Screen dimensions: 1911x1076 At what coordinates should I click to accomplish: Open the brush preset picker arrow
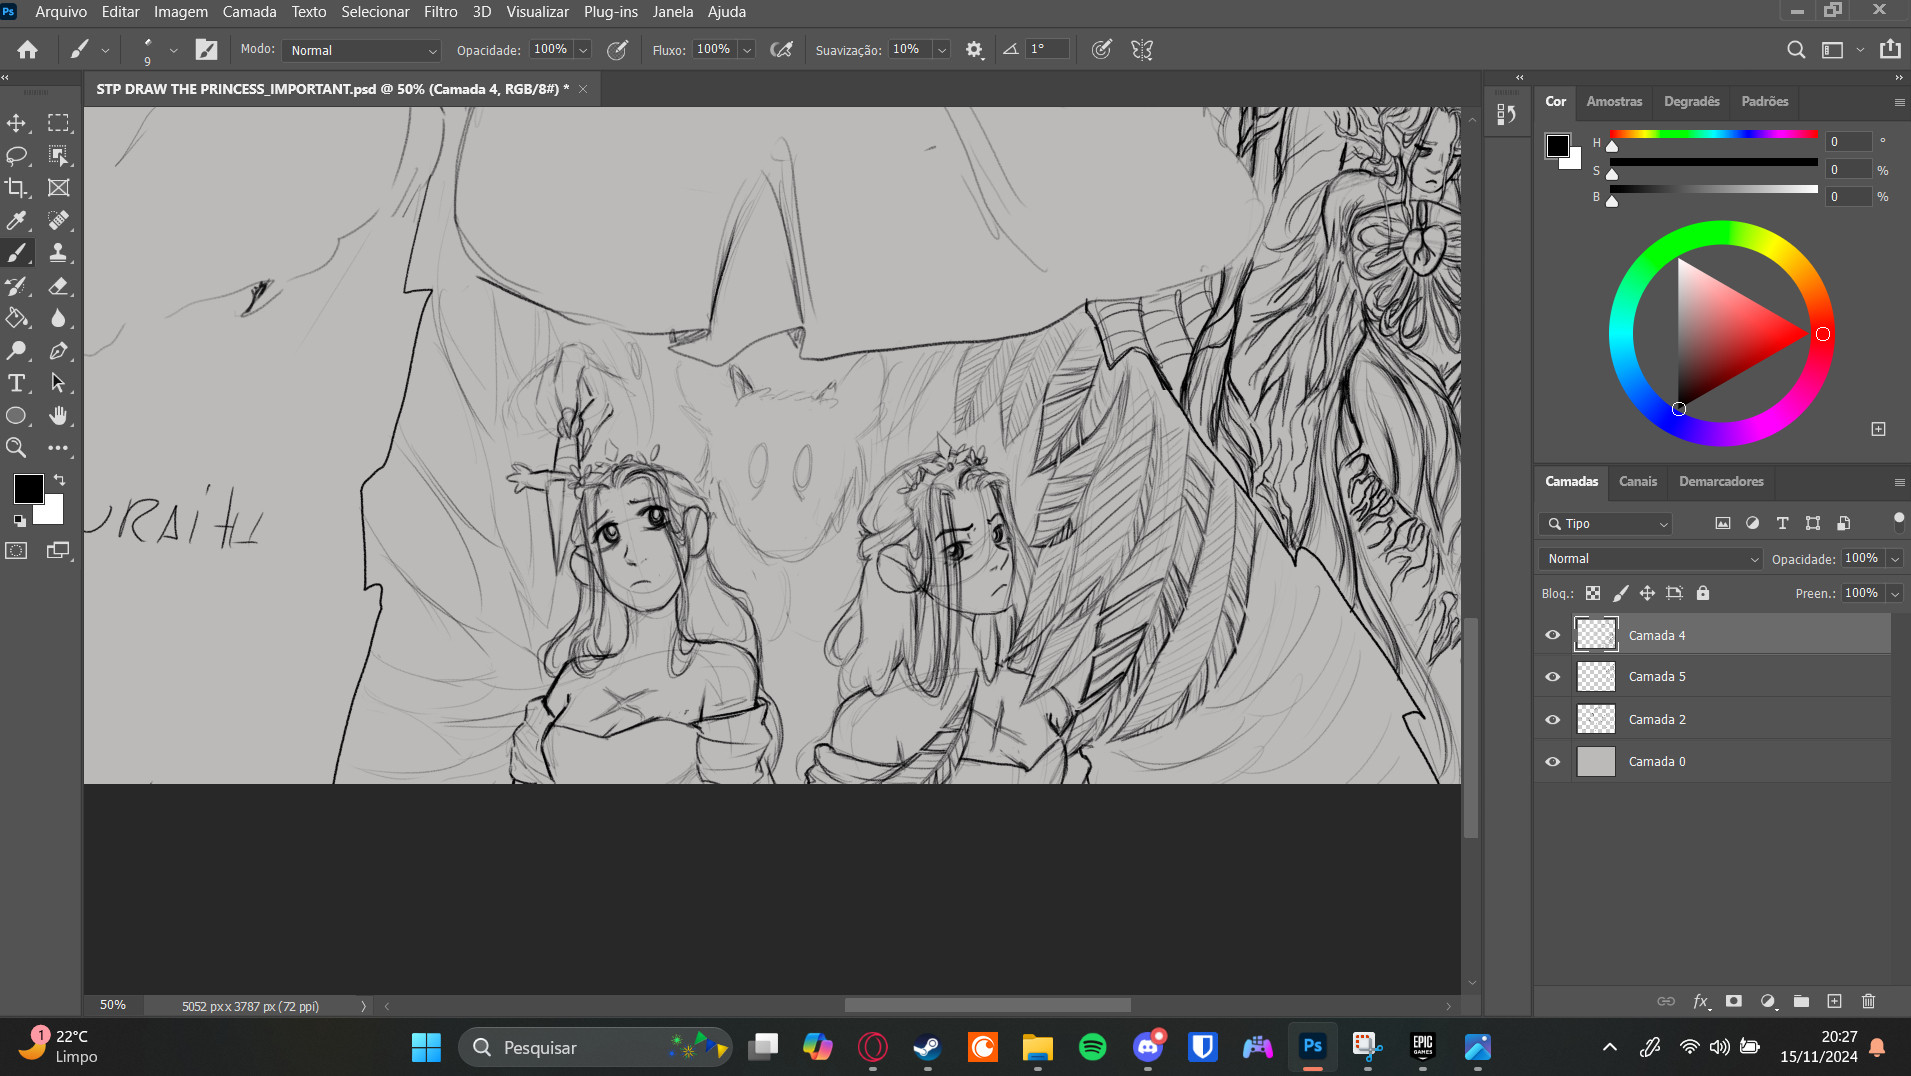click(x=173, y=50)
